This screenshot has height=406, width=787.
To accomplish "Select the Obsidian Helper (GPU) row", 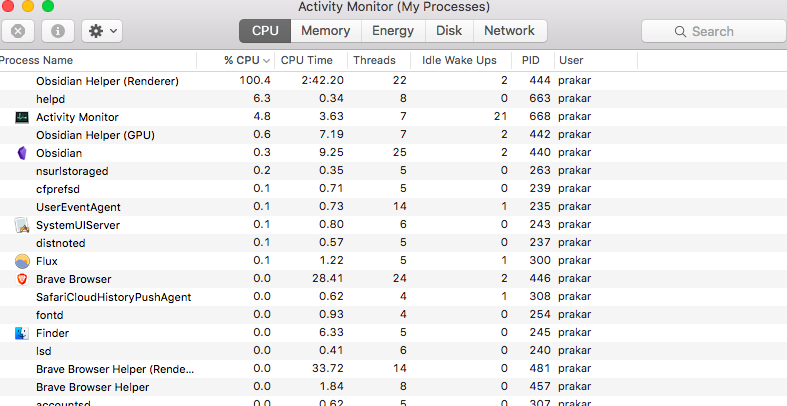I will [x=394, y=135].
